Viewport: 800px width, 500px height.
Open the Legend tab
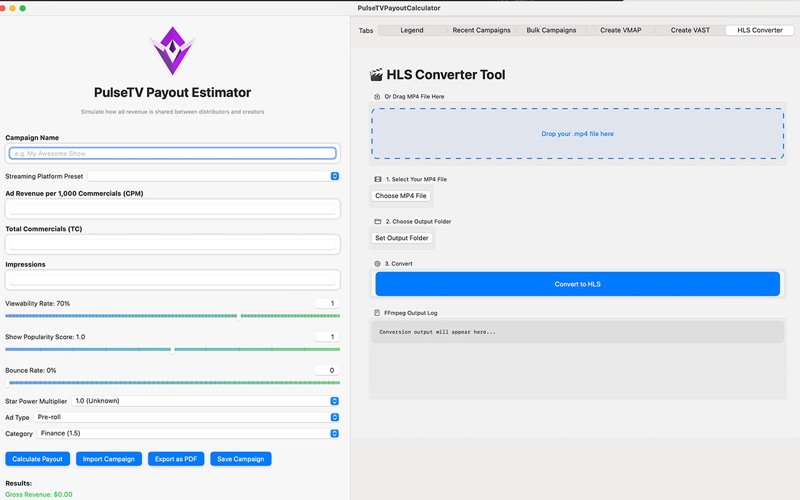click(412, 30)
